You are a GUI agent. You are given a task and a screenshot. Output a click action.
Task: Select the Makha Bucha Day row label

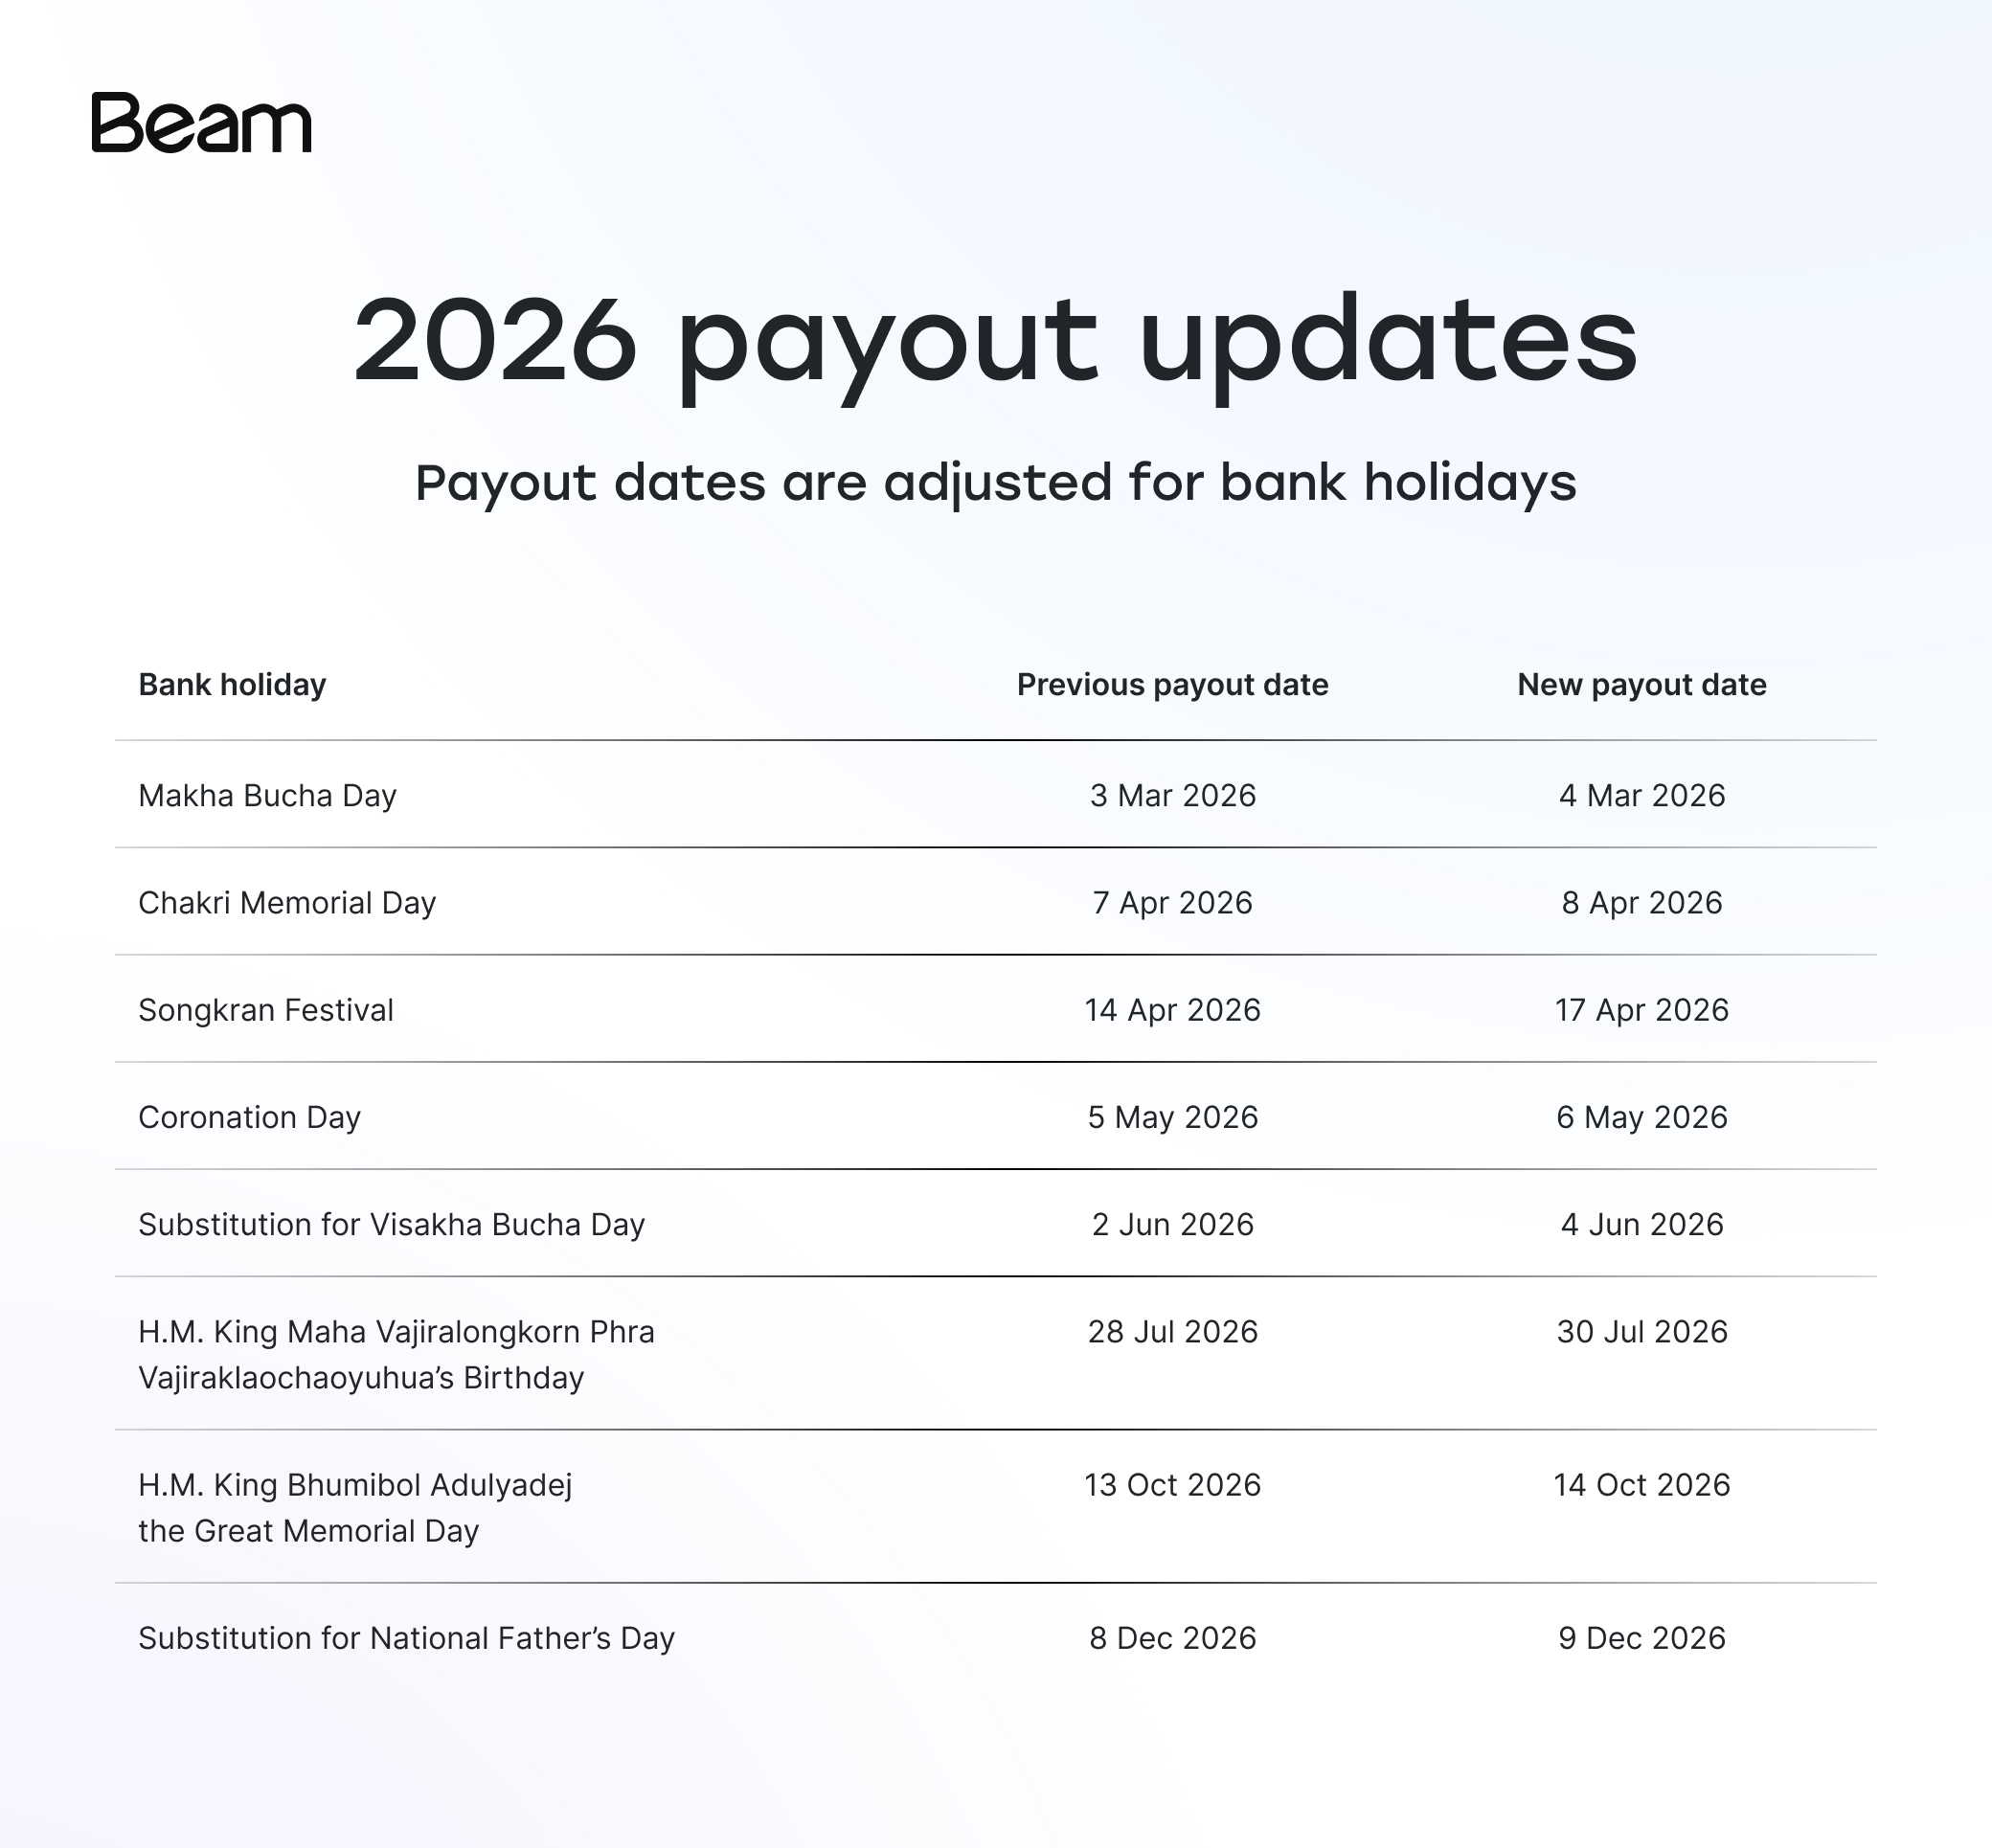267,796
